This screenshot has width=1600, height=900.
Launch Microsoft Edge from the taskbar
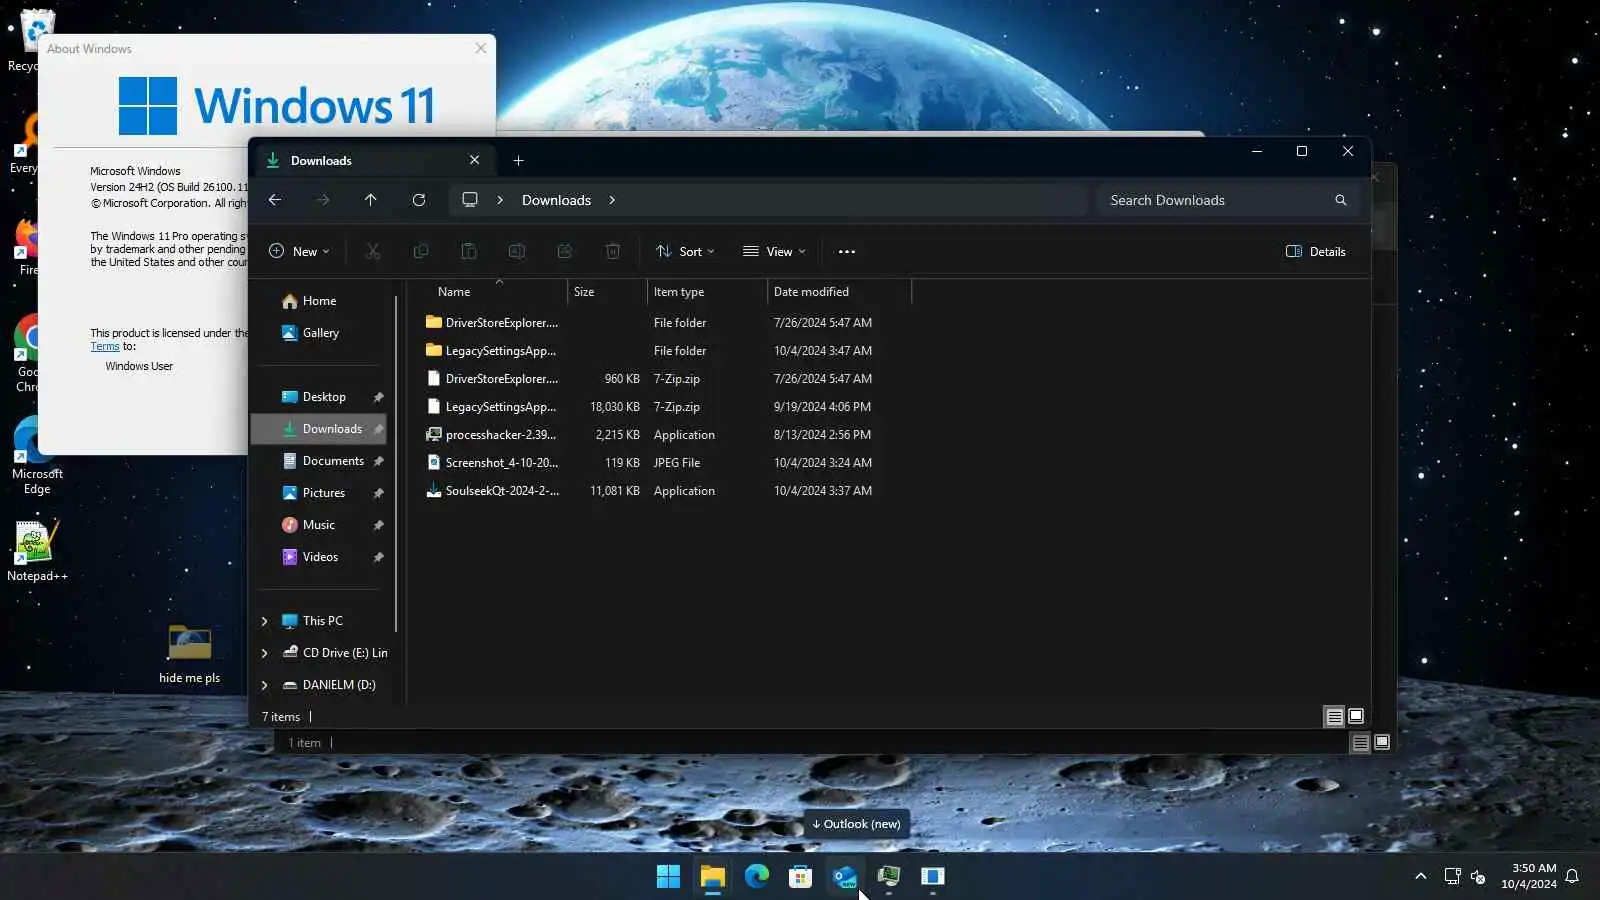pos(756,877)
